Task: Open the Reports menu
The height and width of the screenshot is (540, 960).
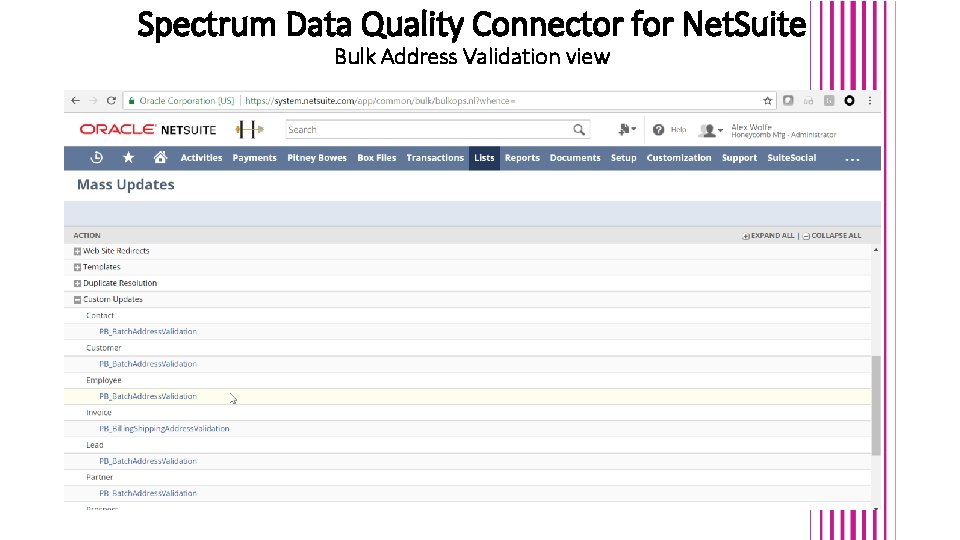Action: pyautogui.click(x=522, y=157)
